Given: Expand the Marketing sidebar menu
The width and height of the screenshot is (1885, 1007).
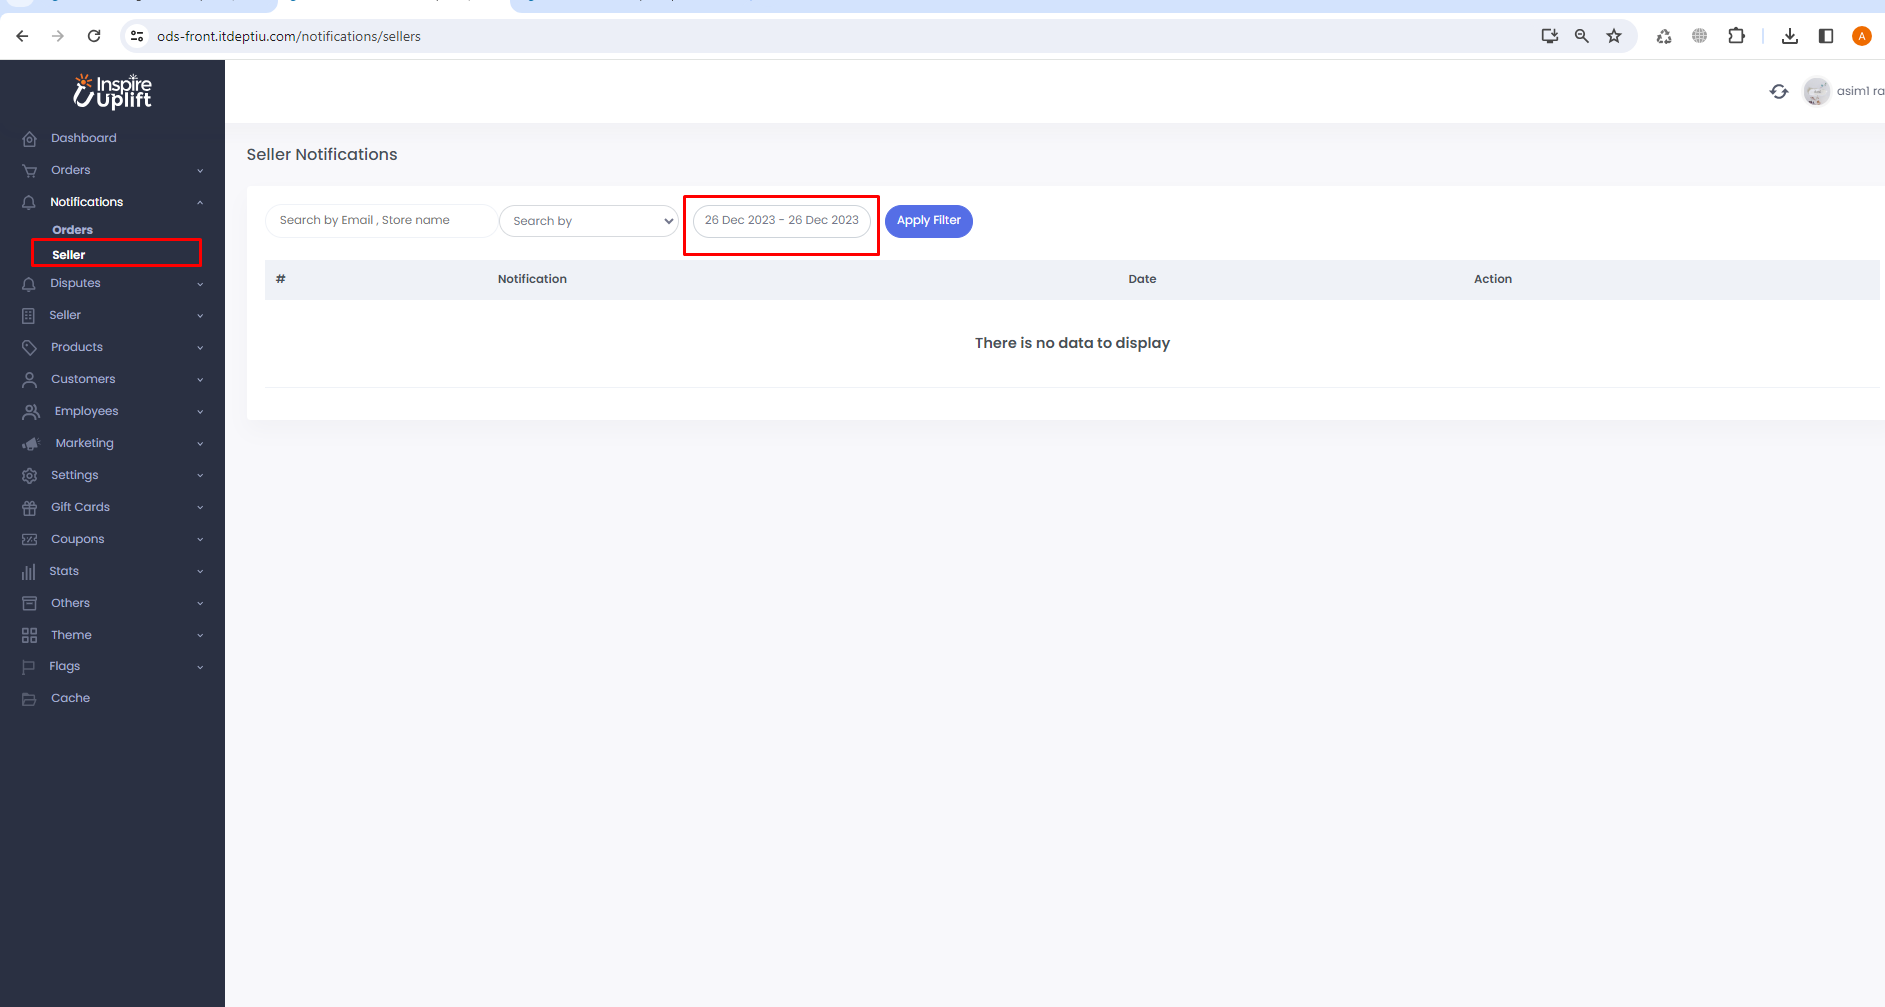Looking at the screenshot, I should coord(84,443).
